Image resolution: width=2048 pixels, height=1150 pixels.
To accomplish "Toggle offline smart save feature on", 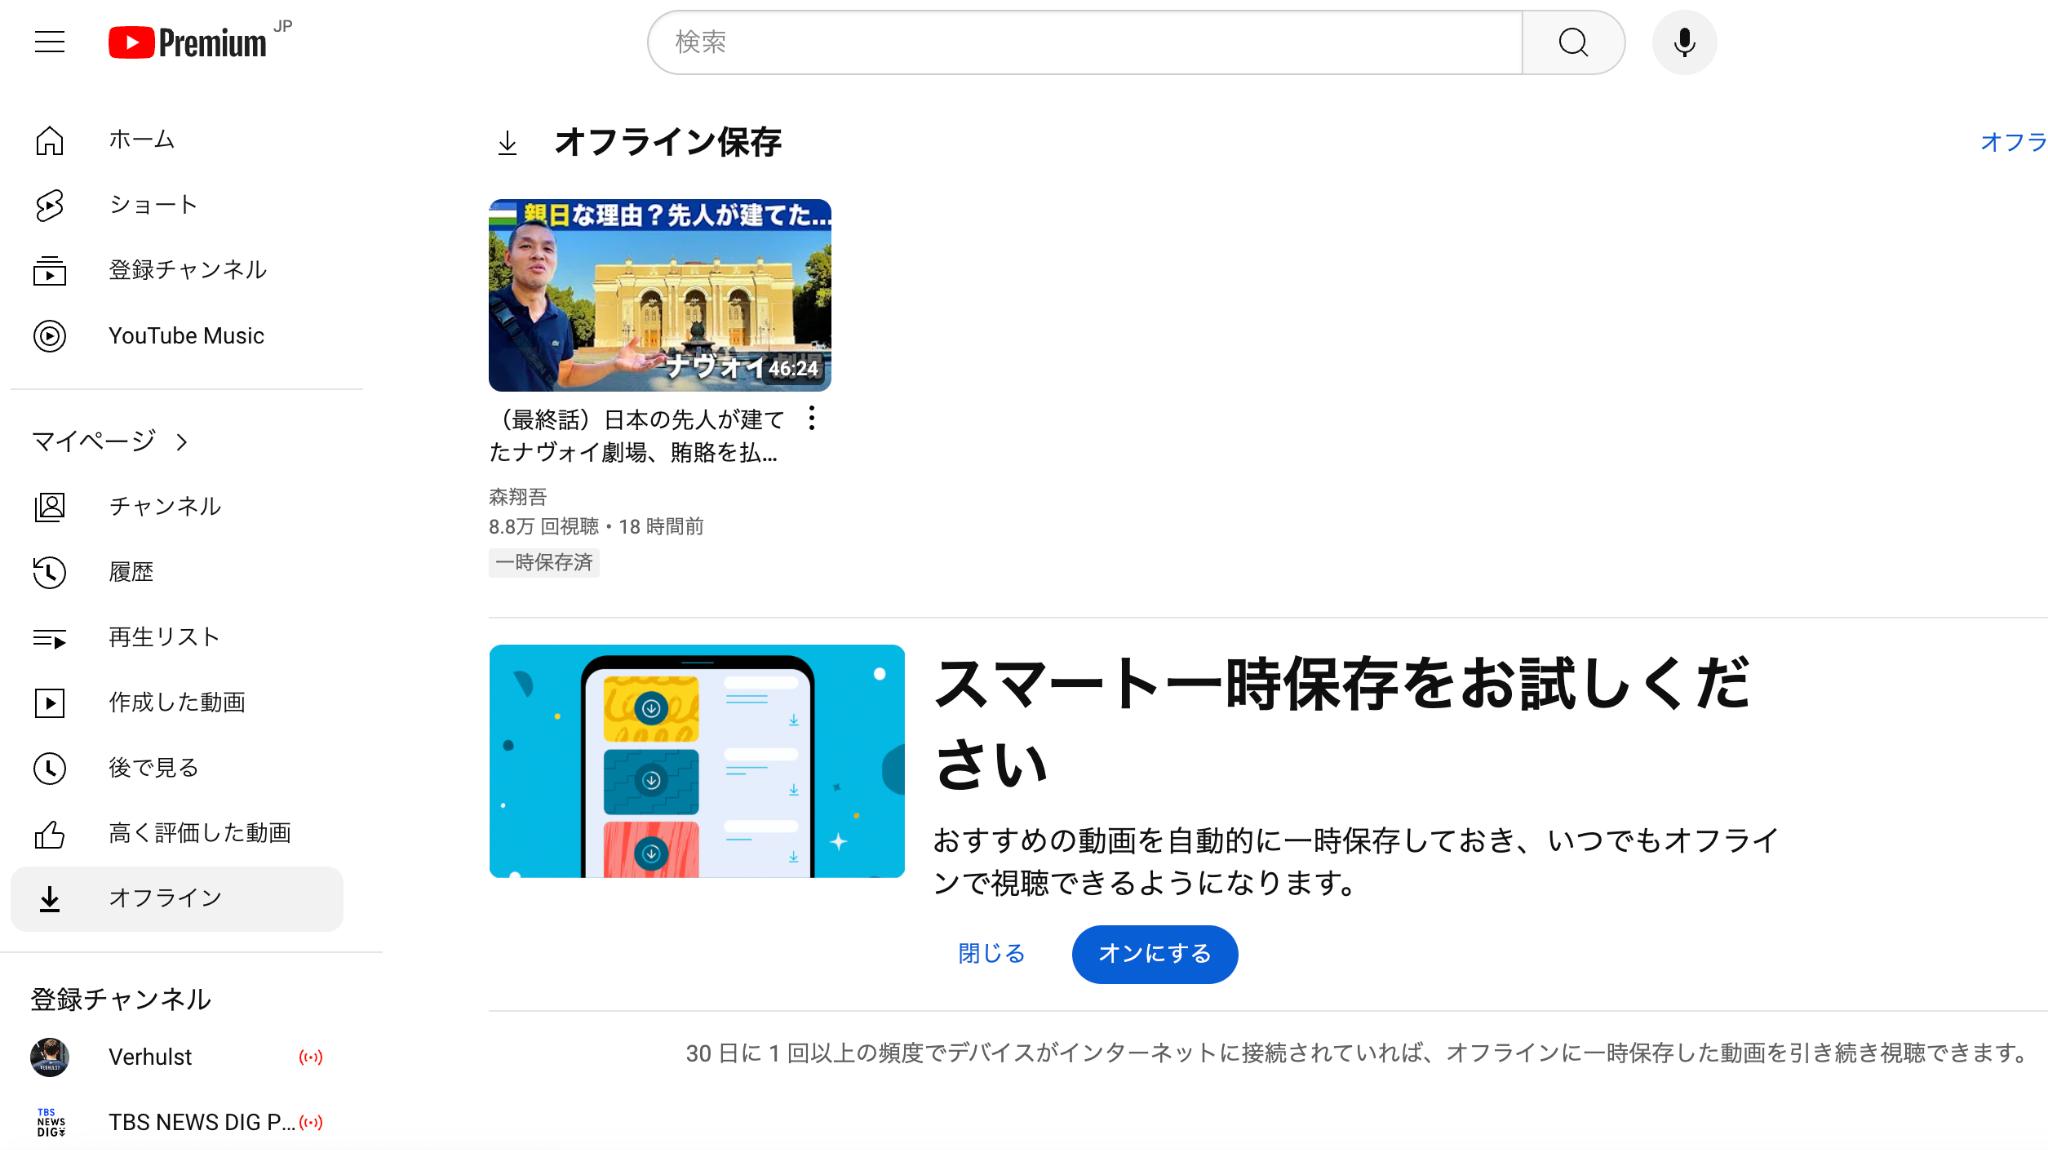I will pos(1153,955).
